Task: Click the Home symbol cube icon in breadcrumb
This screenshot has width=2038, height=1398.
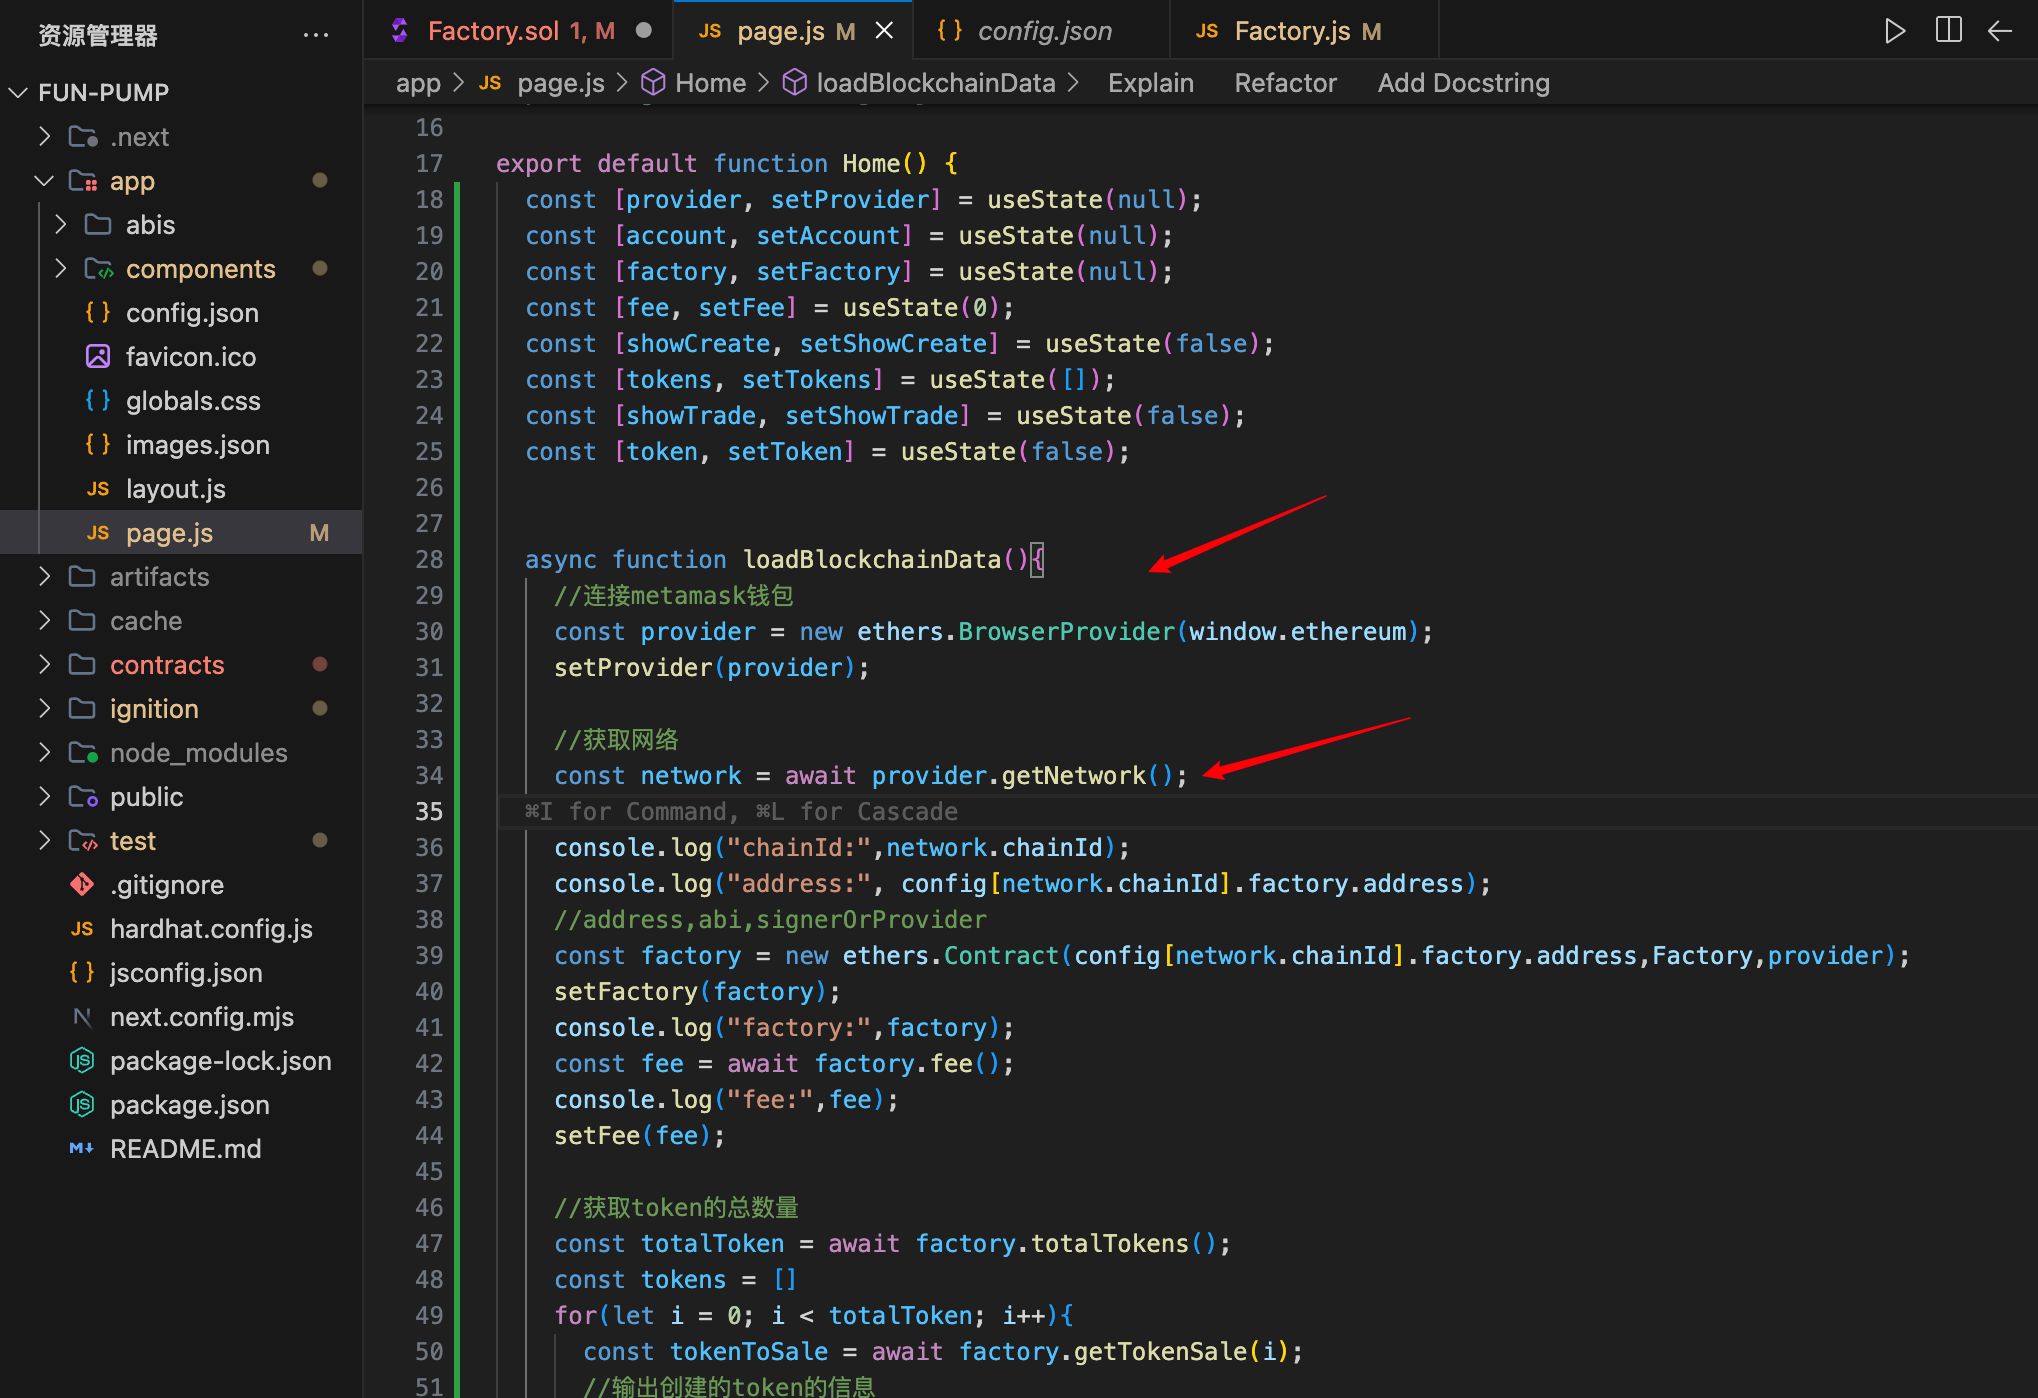Action: coord(653,82)
